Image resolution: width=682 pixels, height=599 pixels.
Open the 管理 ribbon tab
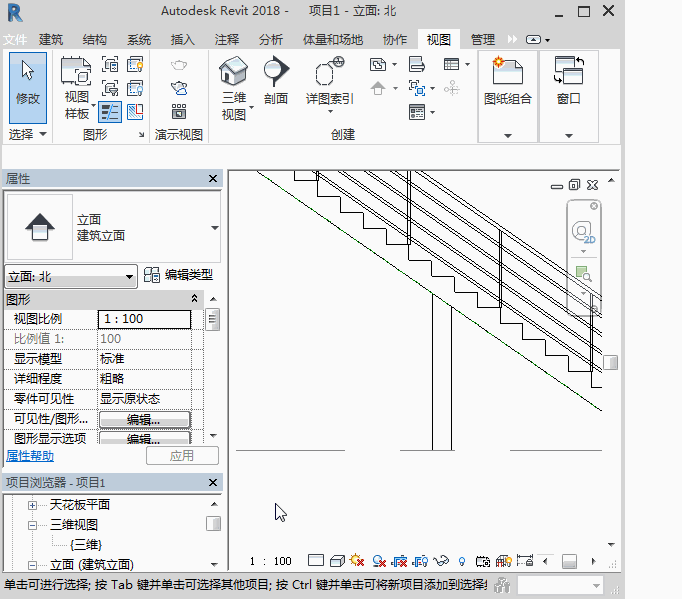(x=482, y=40)
